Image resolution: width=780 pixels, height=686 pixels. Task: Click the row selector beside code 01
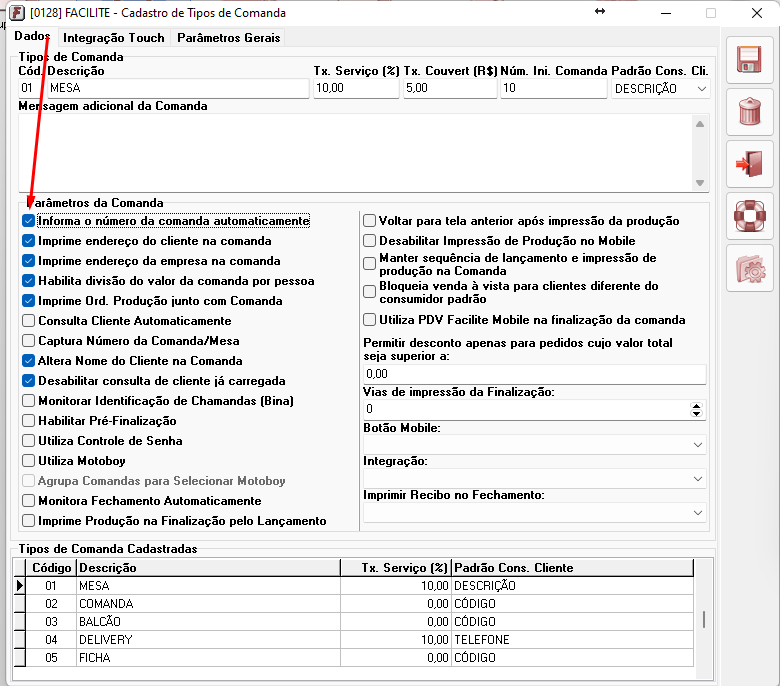(x=19, y=586)
